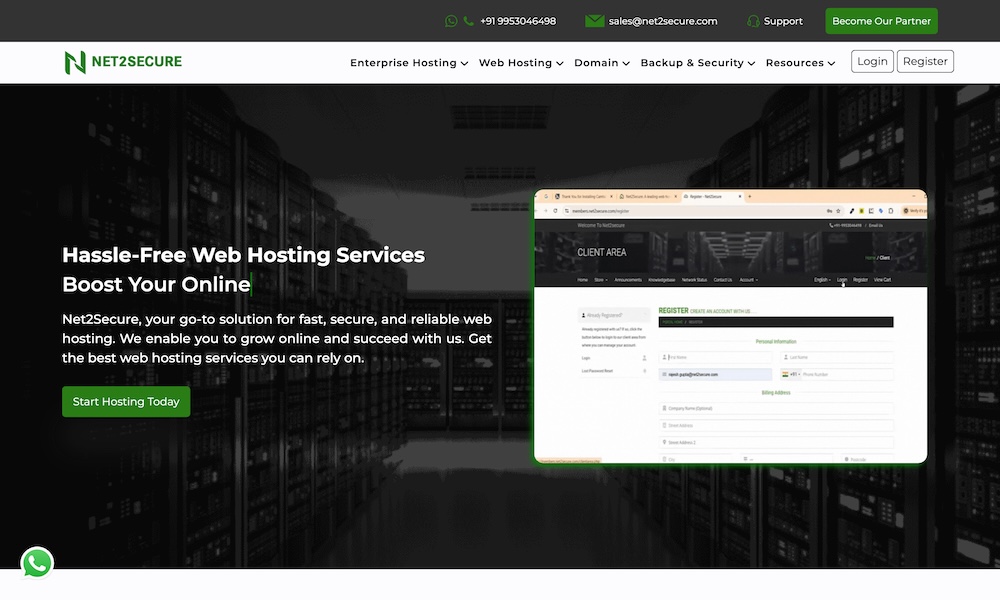Screen dimensions: 1000x600
Task: Open the floating WhatsApp chat button
Action: click(37, 563)
